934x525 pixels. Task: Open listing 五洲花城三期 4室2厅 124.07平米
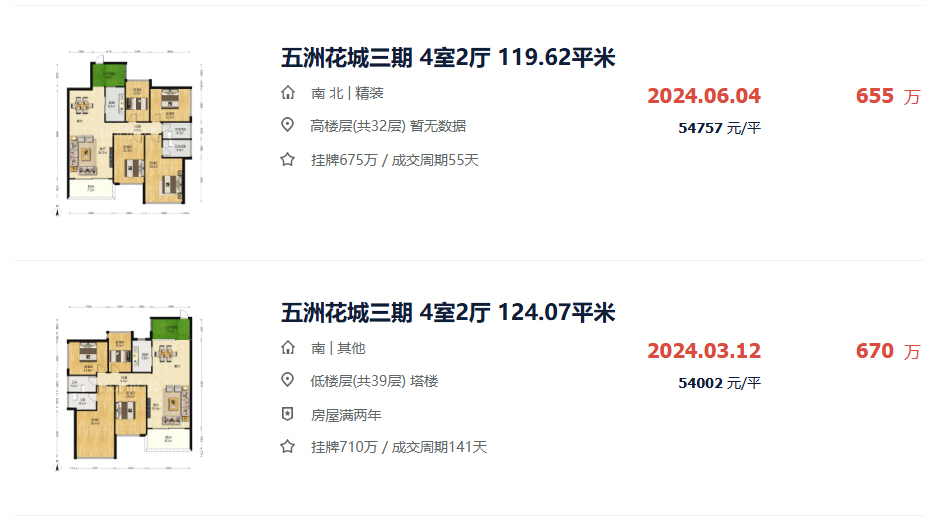448,313
